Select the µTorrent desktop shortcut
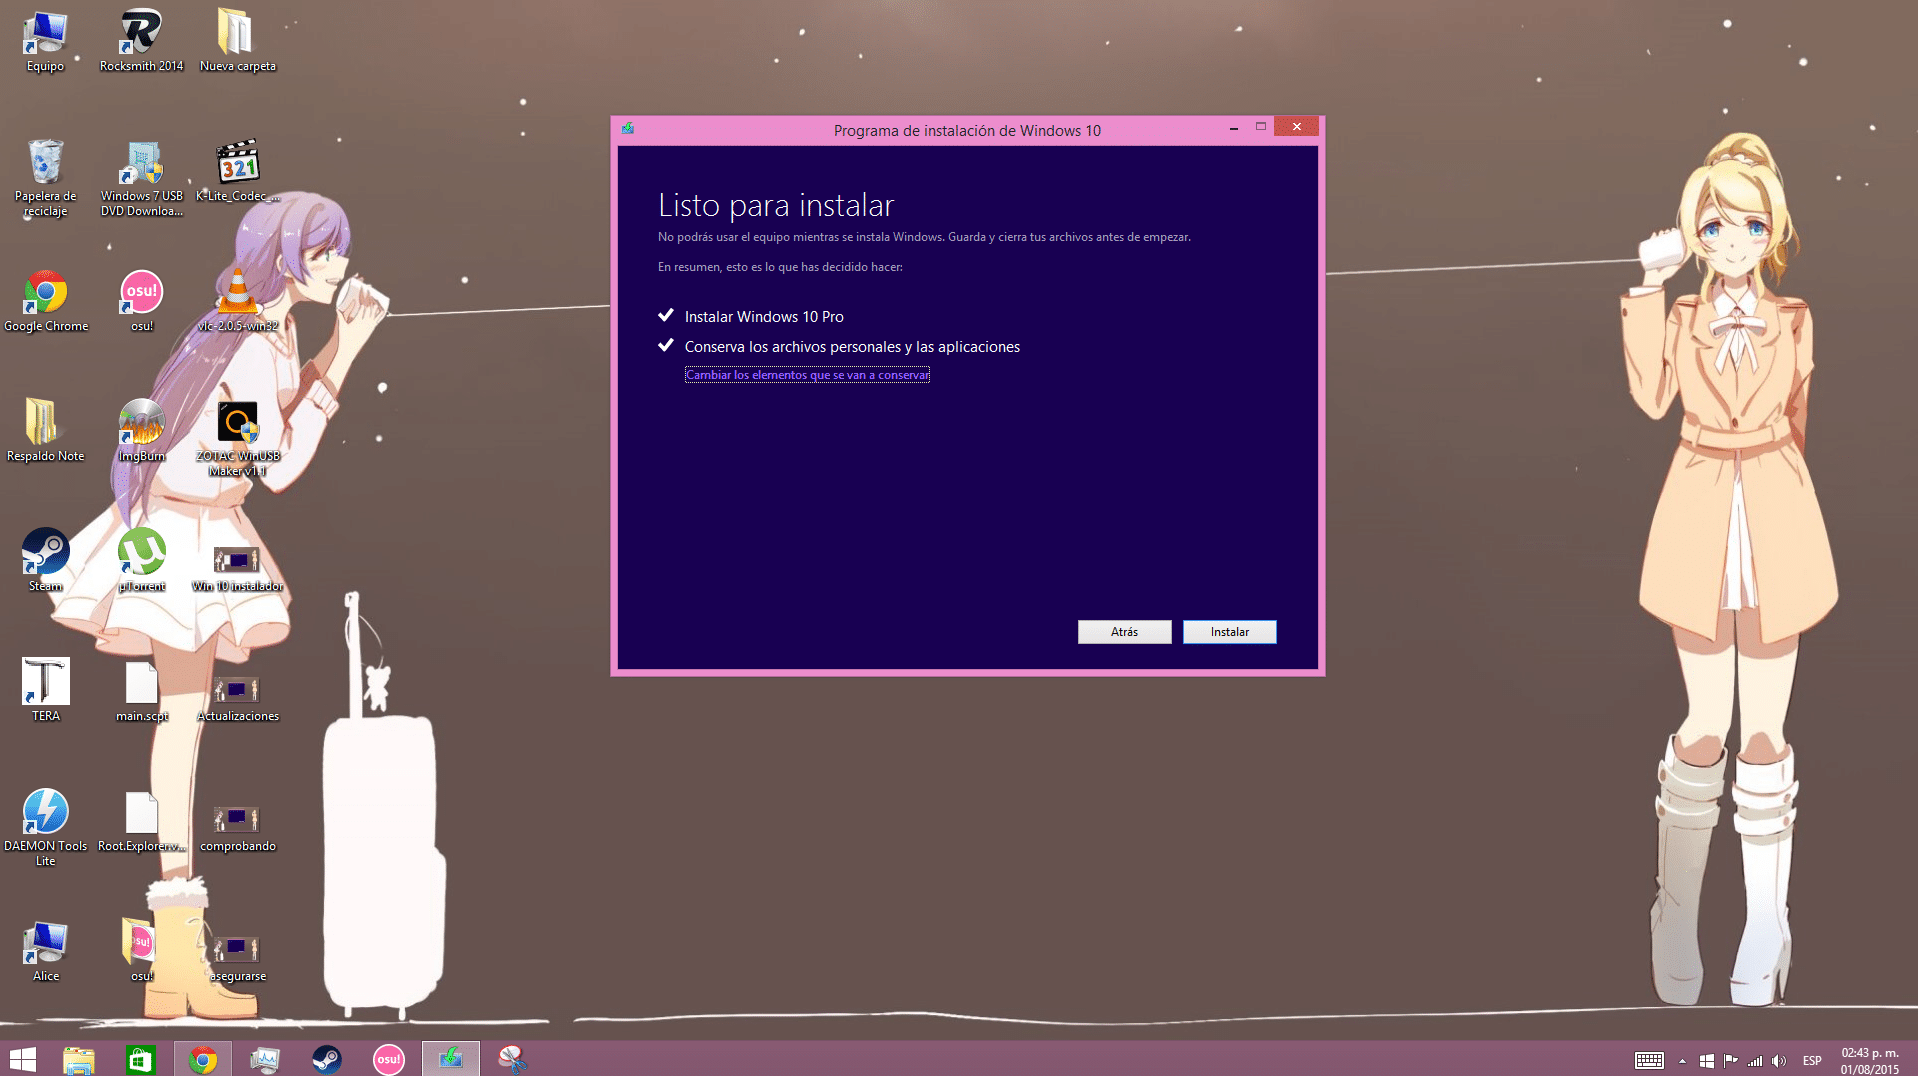Screen dimensions: 1918x1076 click(x=141, y=561)
